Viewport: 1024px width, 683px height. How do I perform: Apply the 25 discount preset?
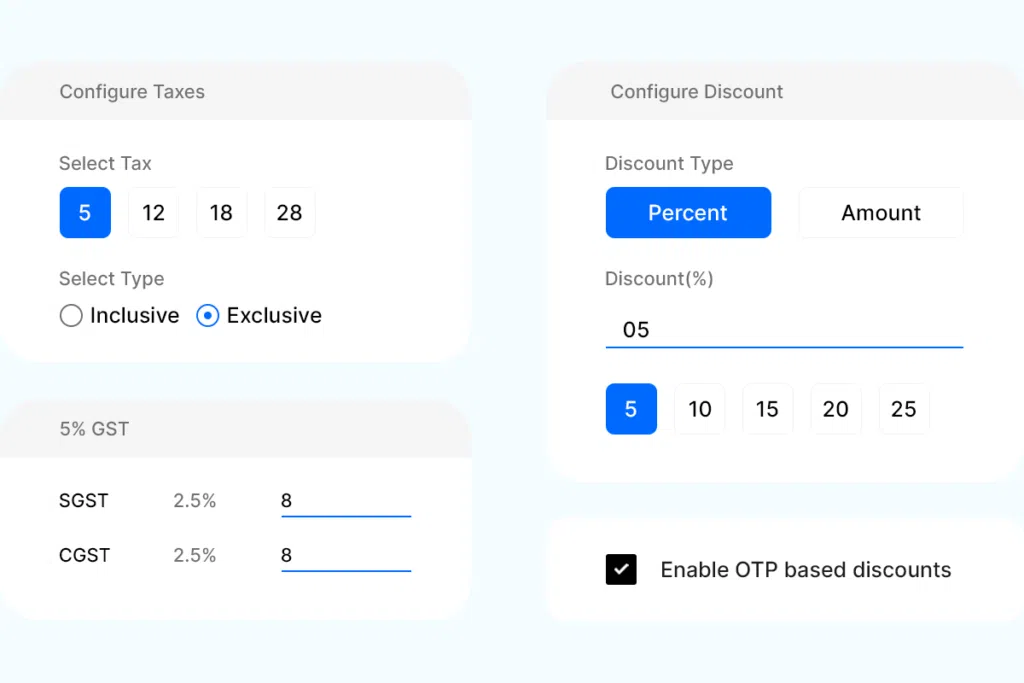tap(903, 409)
